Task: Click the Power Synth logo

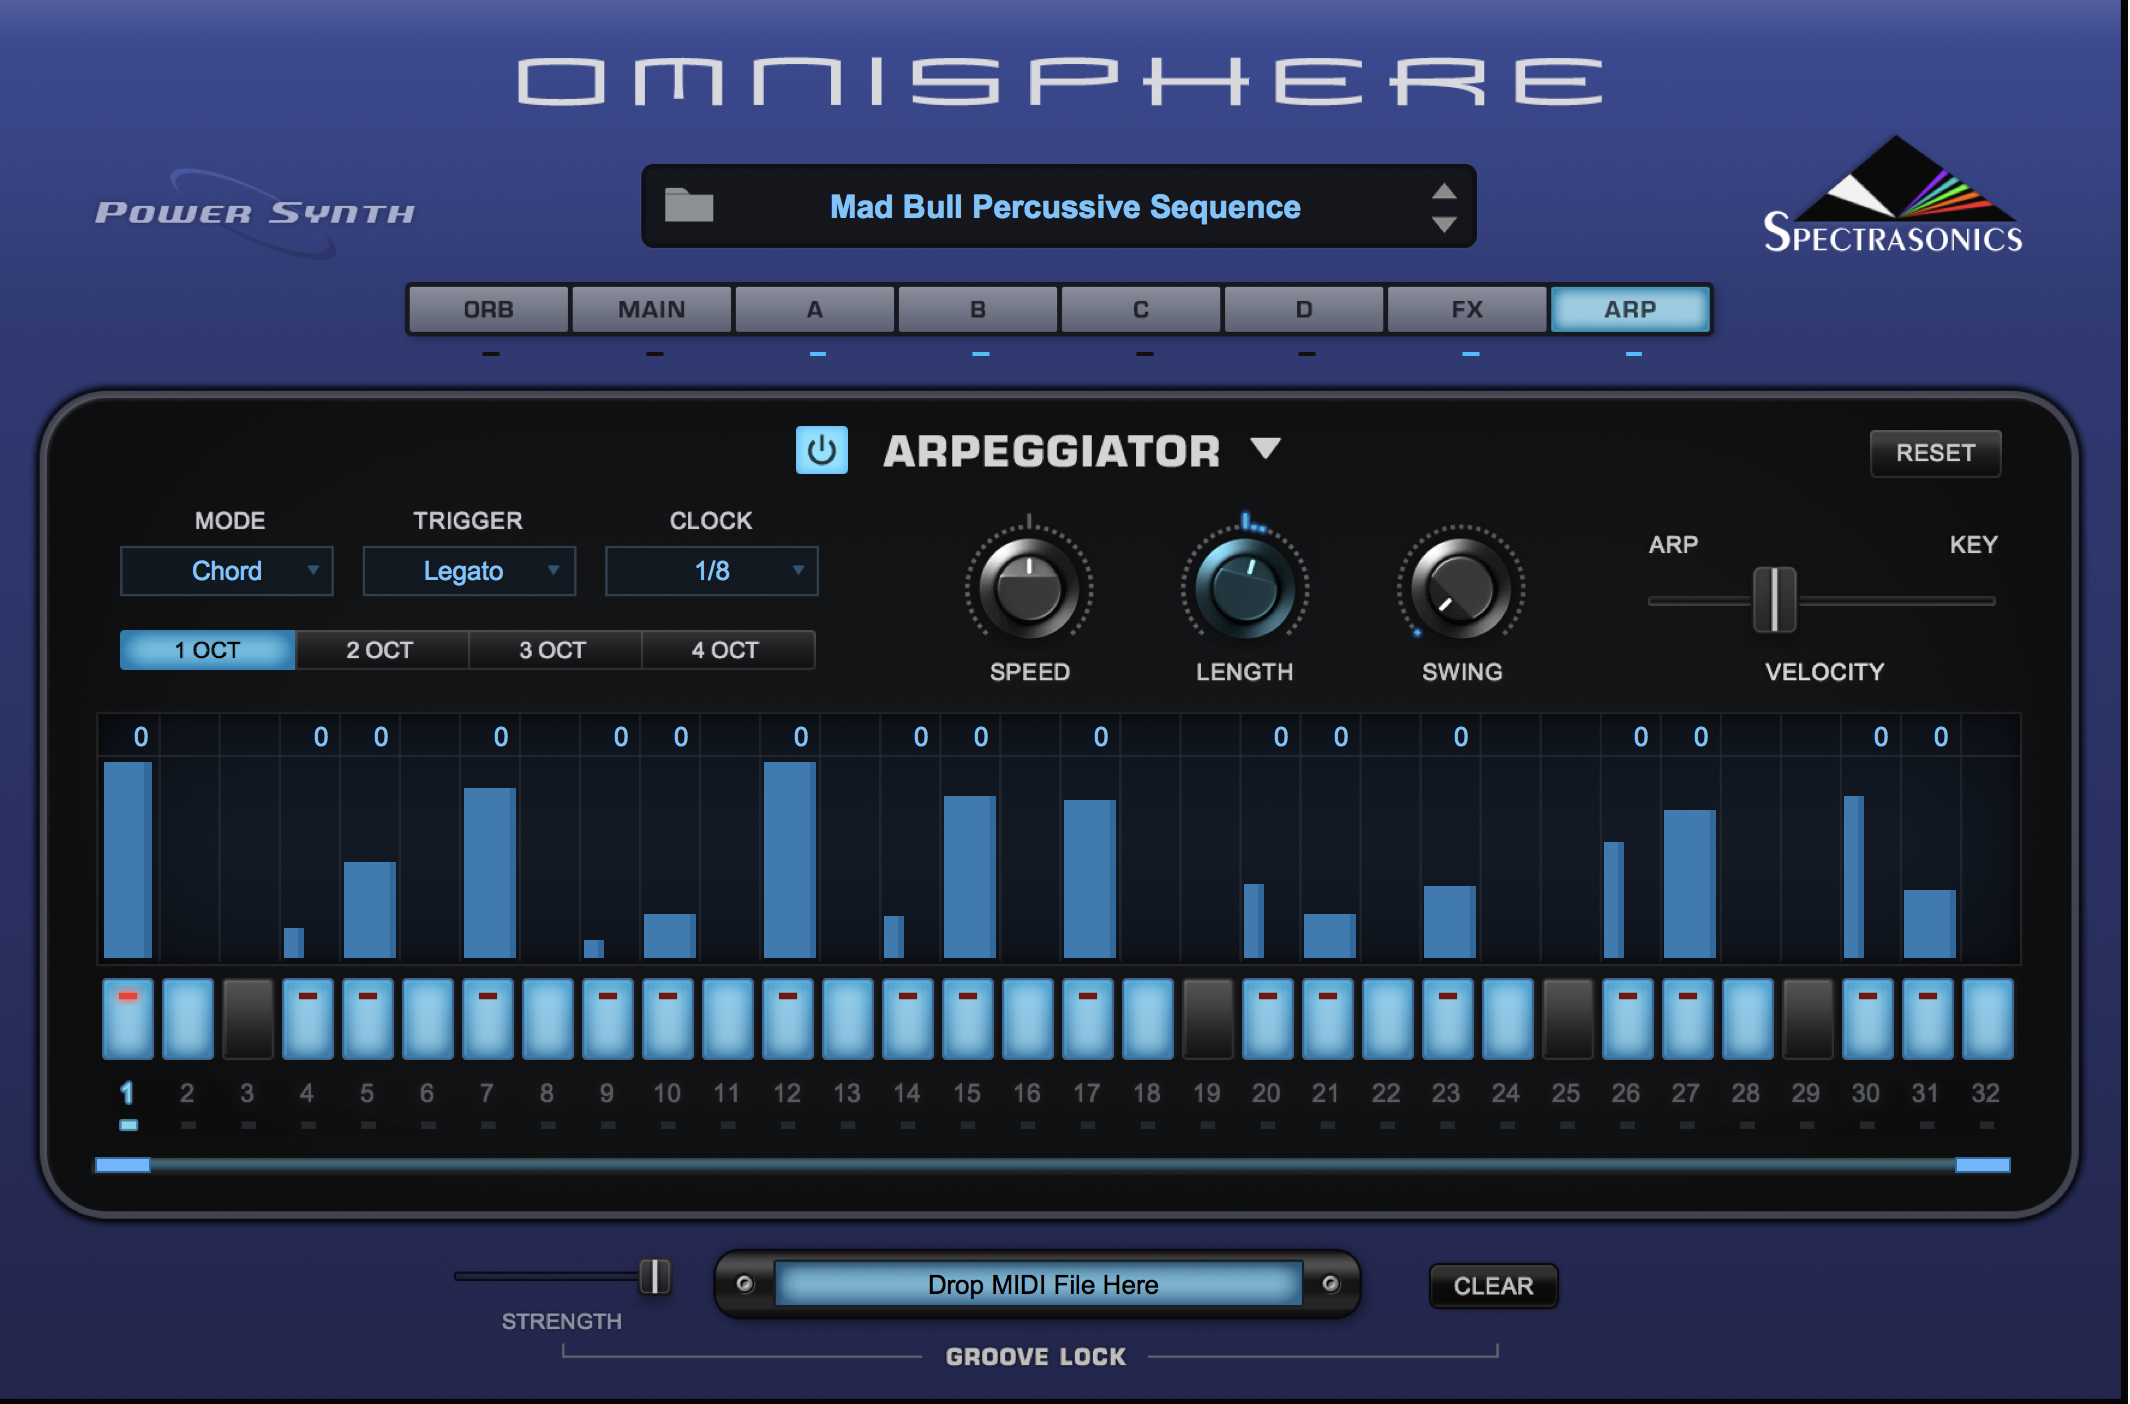Action: [255, 213]
